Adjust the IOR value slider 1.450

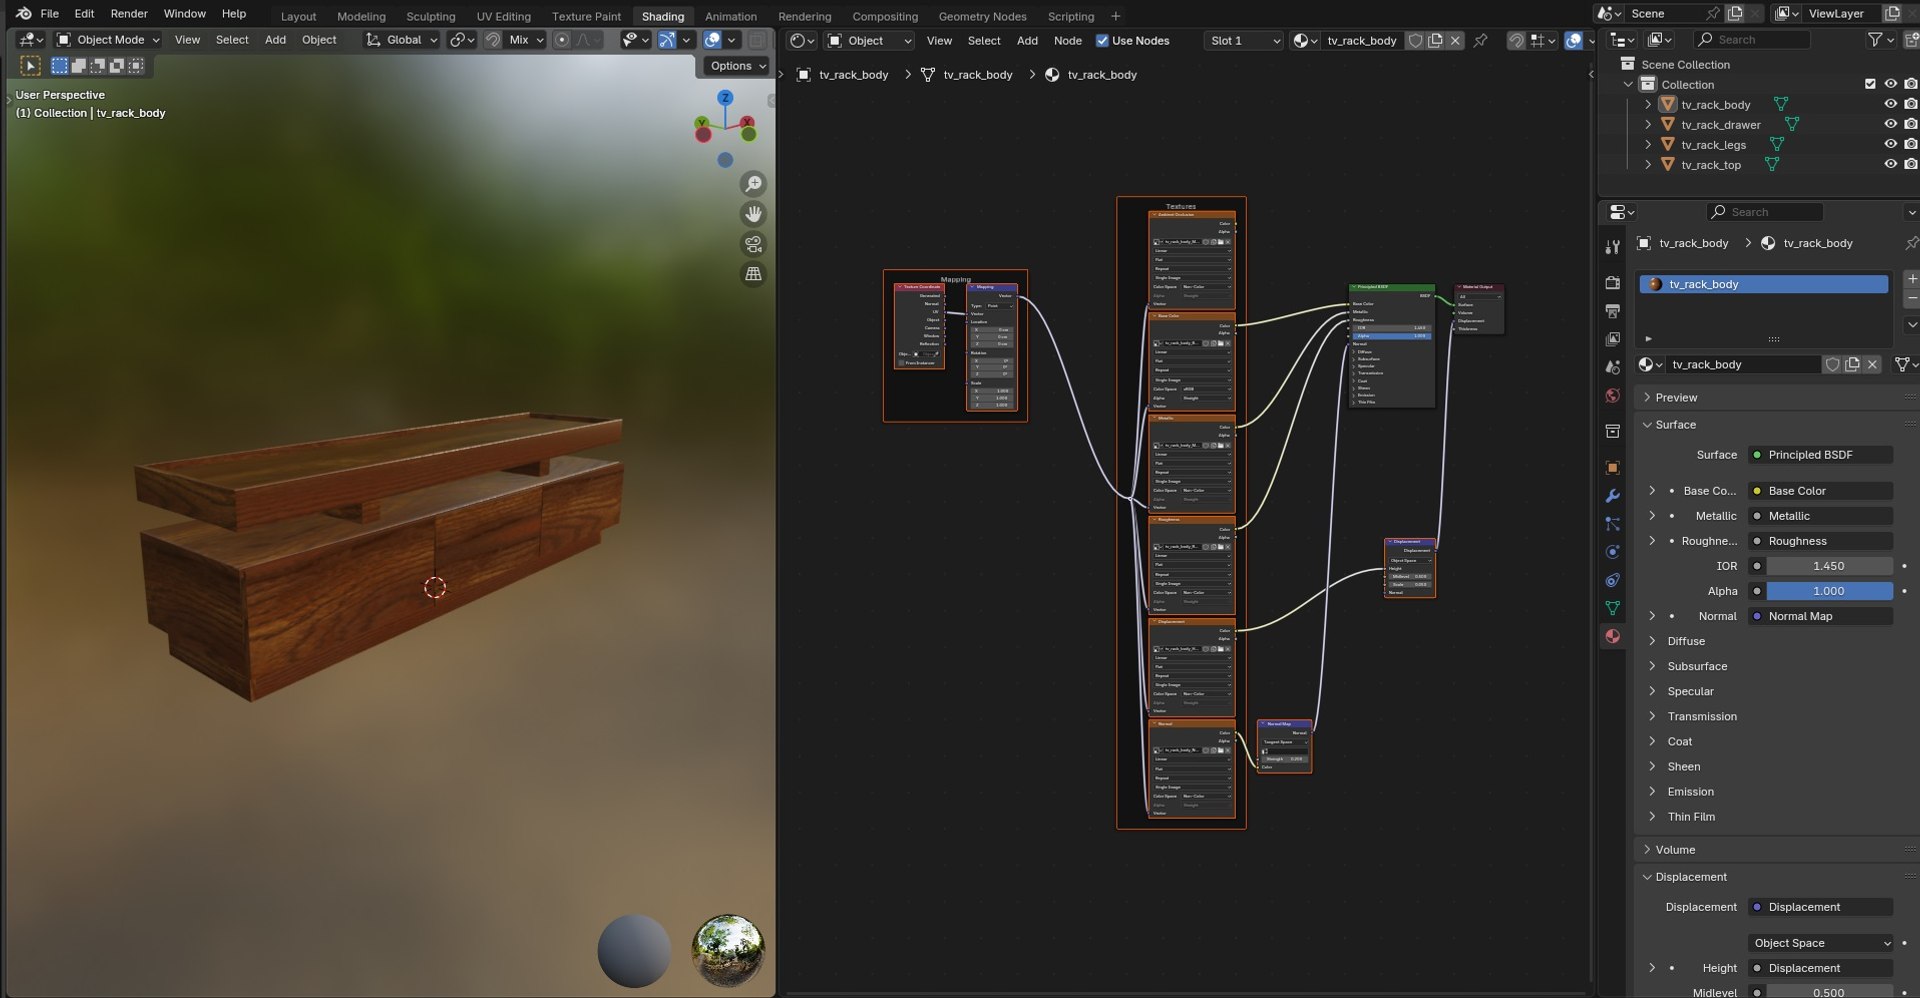coord(1829,566)
